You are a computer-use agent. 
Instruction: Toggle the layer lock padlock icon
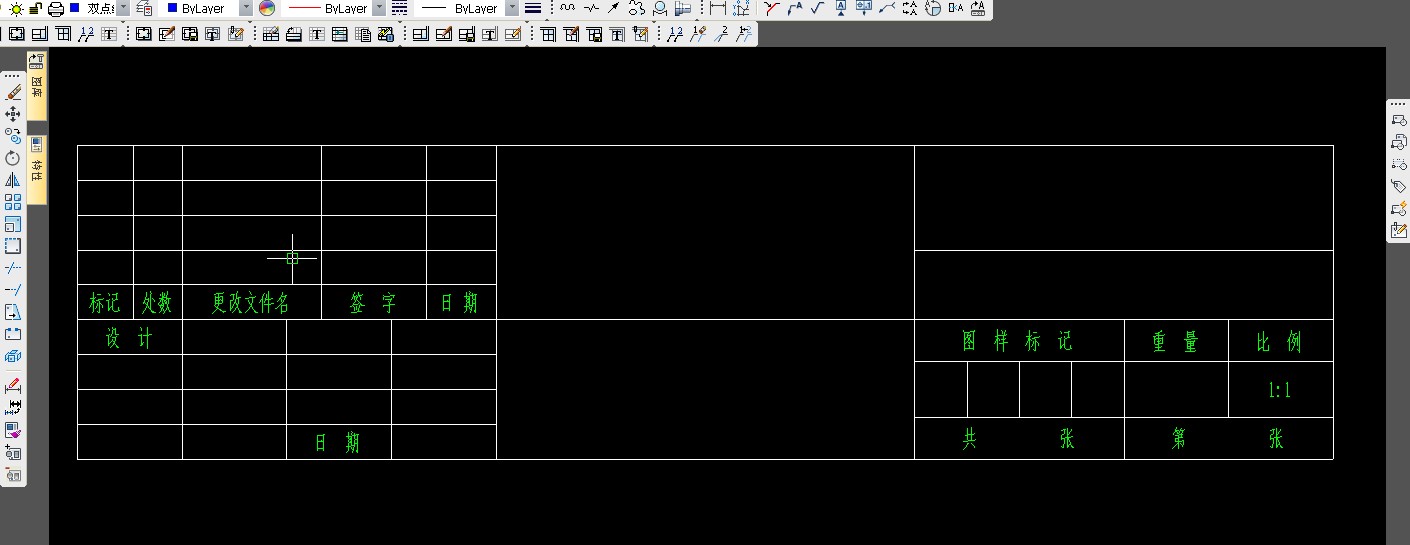tap(35, 8)
